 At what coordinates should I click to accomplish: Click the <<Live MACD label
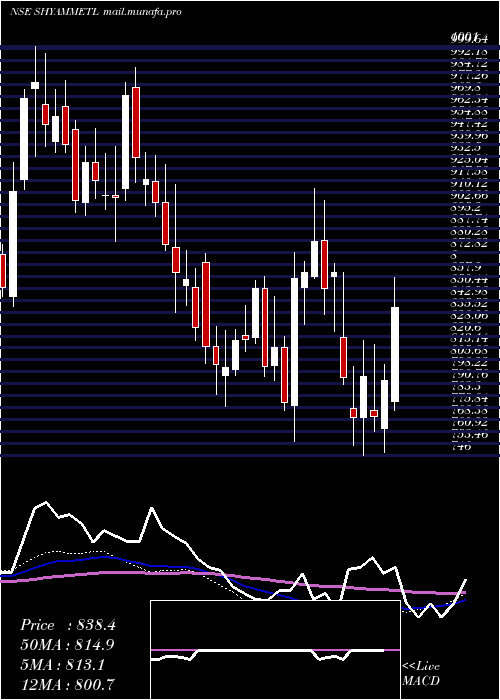[421, 674]
